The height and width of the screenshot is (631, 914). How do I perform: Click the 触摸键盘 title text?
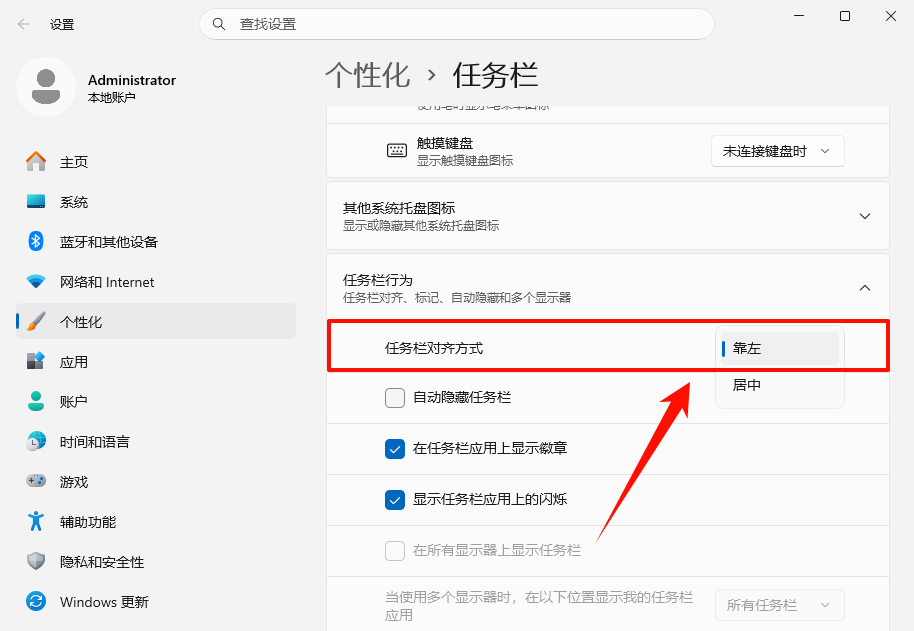(445, 143)
